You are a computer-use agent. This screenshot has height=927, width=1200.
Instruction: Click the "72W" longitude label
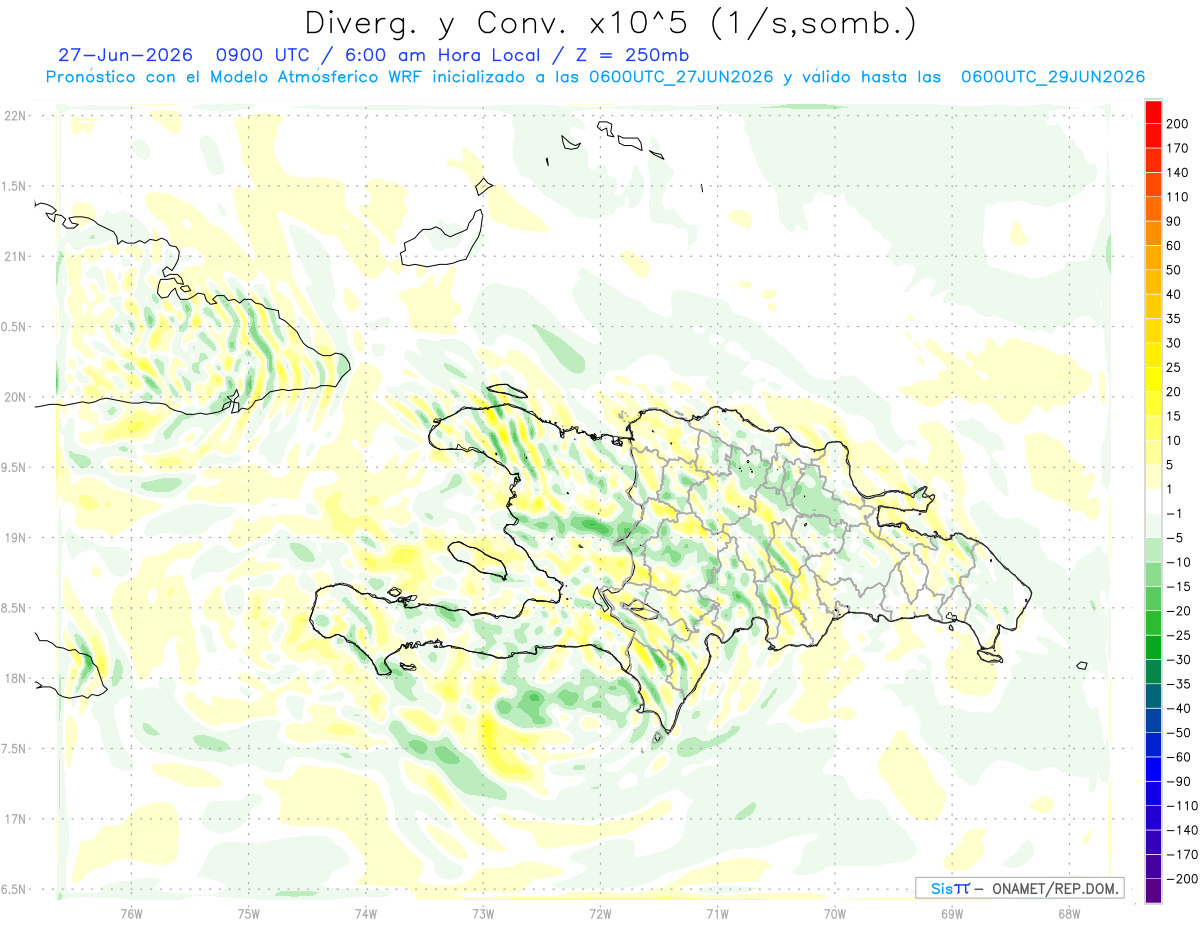(600, 914)
